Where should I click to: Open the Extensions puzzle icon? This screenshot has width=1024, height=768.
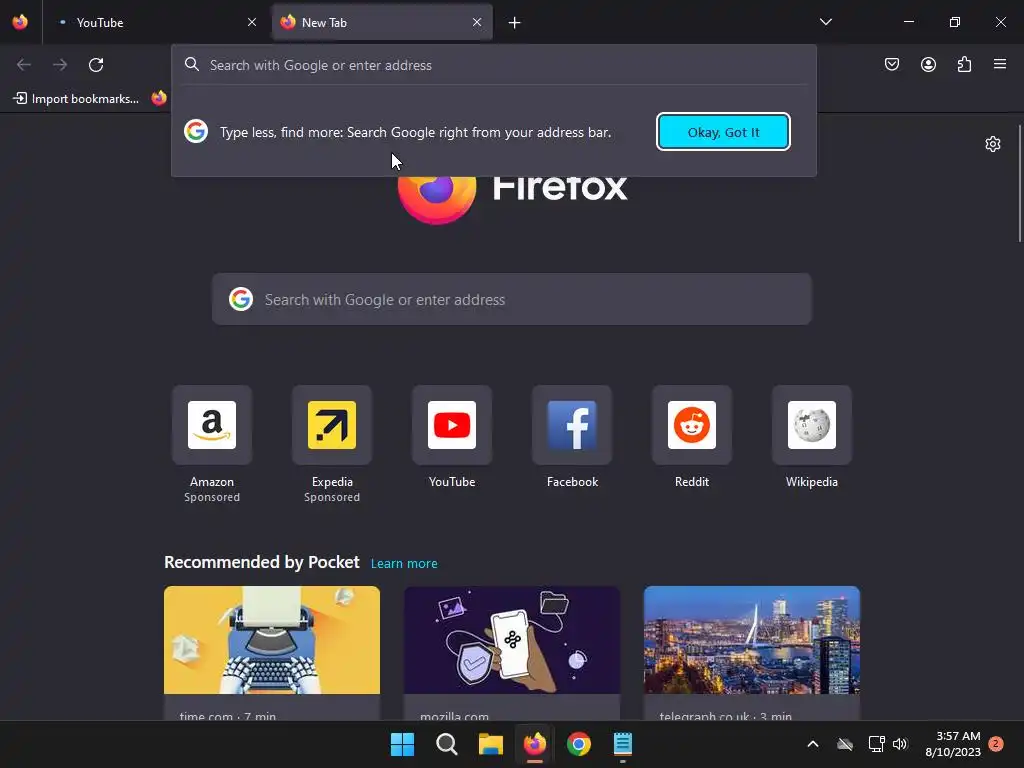965,64
